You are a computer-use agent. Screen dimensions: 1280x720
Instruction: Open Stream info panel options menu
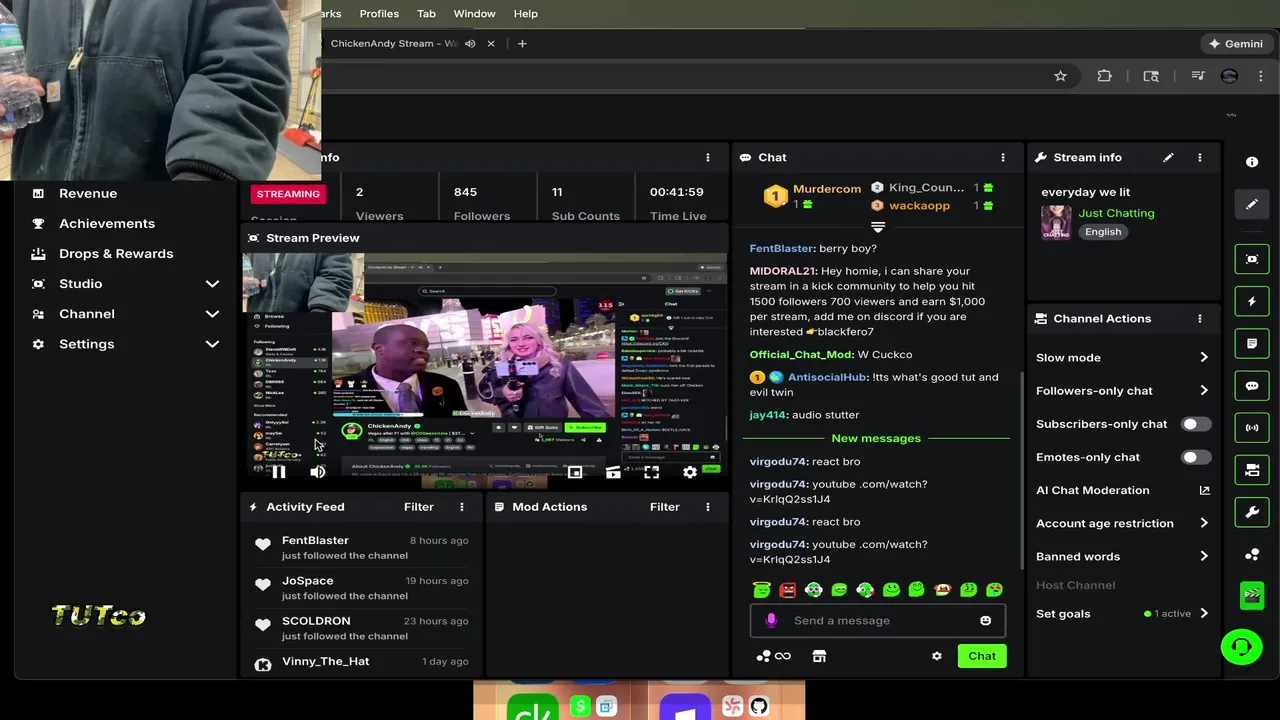[1200, 157]
